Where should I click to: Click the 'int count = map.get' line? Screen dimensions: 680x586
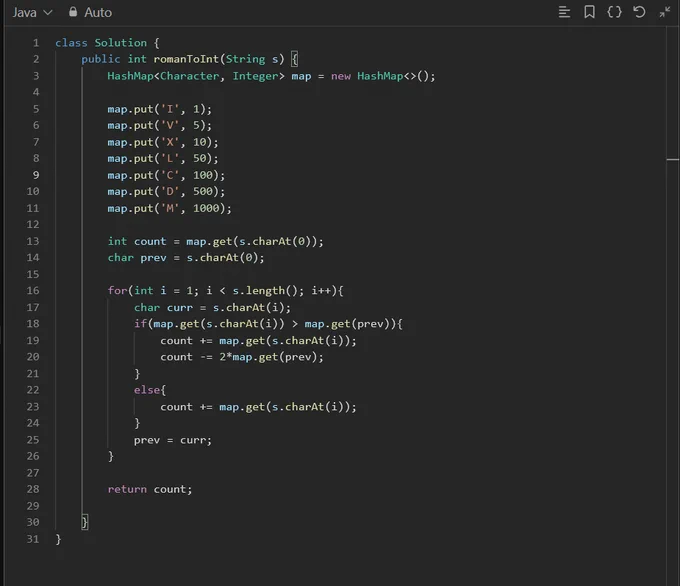(x=216, y=241)
